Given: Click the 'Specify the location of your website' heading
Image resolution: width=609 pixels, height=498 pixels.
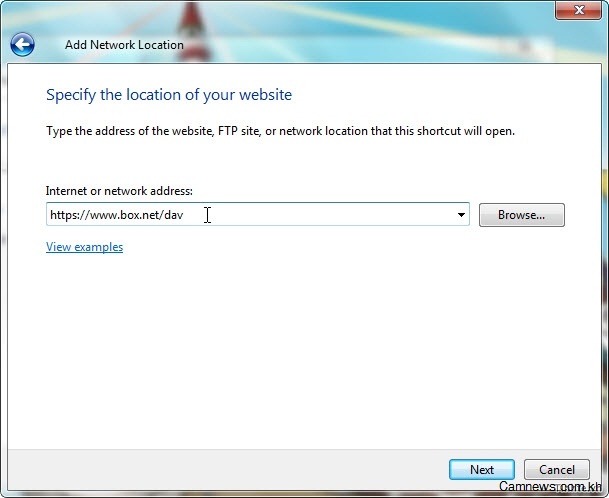Looking at the screenshot, I should tap(169, 96).
